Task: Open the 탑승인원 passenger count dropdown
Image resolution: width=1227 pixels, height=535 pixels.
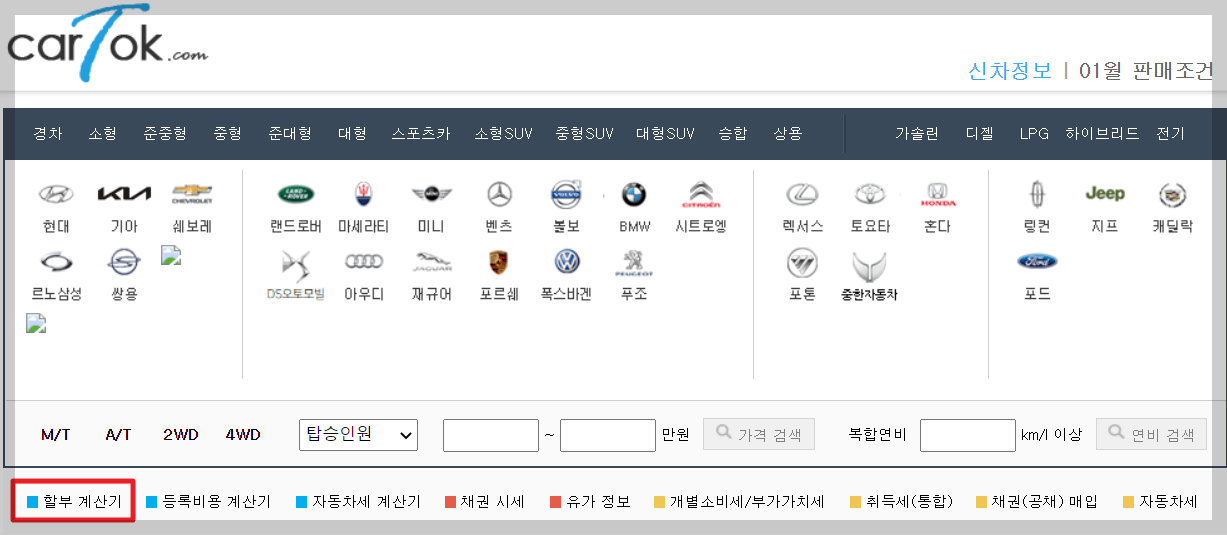Action: click(358, 434)
